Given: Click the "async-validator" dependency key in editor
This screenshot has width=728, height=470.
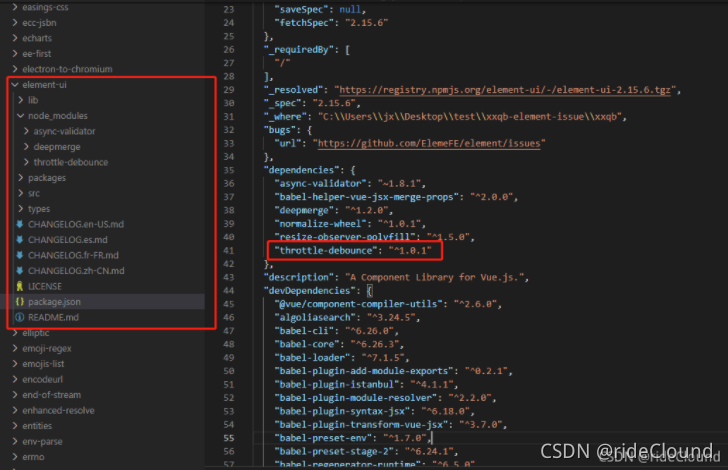Looking at the screenshot, I should (320, 183).
